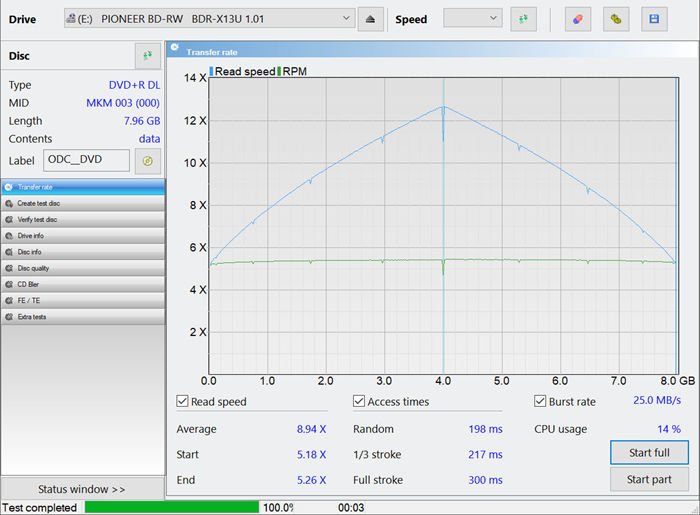Open the Speed dropdown
This screenshot has width=700, height=515.
[x=473, y=18]
